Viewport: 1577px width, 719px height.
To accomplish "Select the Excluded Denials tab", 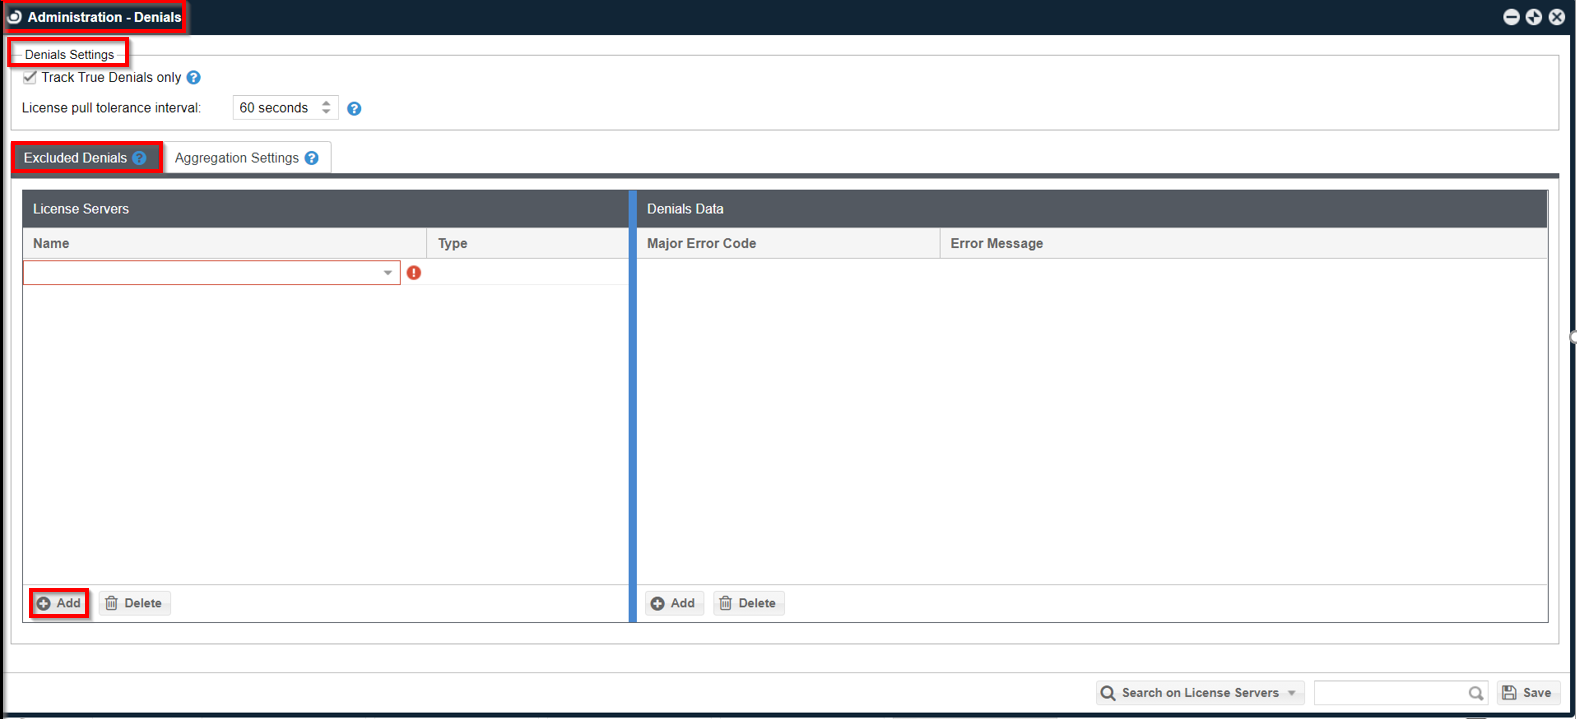I will (x=75, y=158).
